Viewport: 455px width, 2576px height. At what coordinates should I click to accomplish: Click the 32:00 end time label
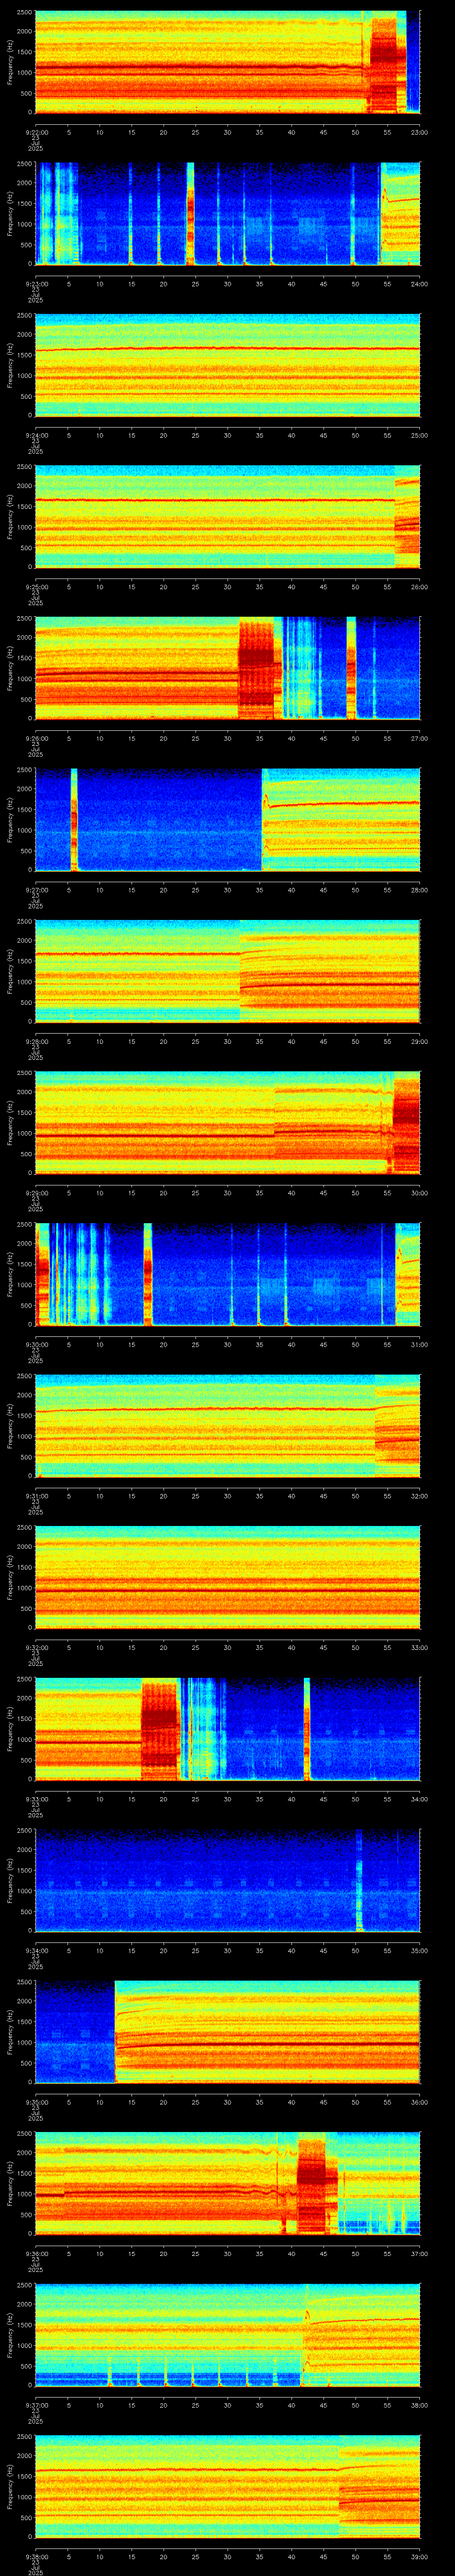click(419, 1496)
